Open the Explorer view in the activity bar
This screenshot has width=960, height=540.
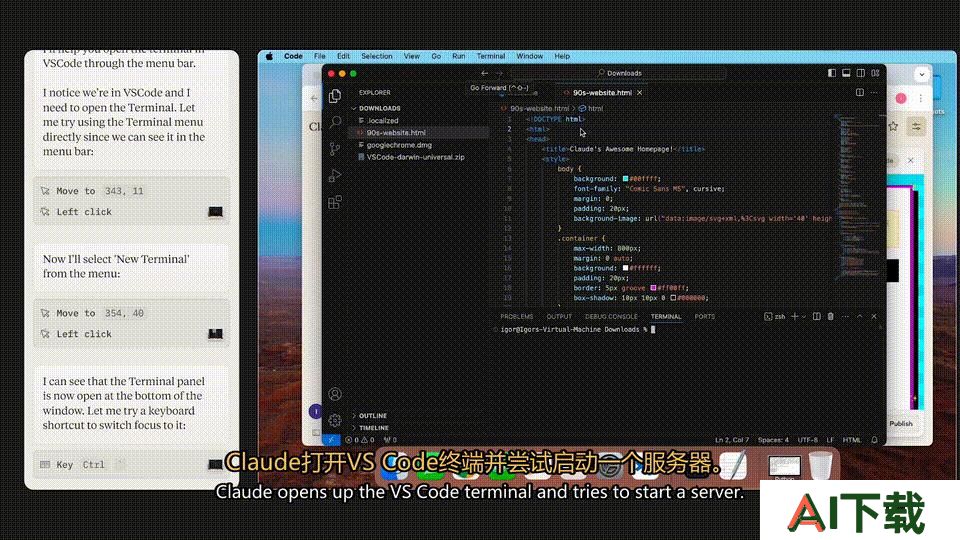pos(335,96)
